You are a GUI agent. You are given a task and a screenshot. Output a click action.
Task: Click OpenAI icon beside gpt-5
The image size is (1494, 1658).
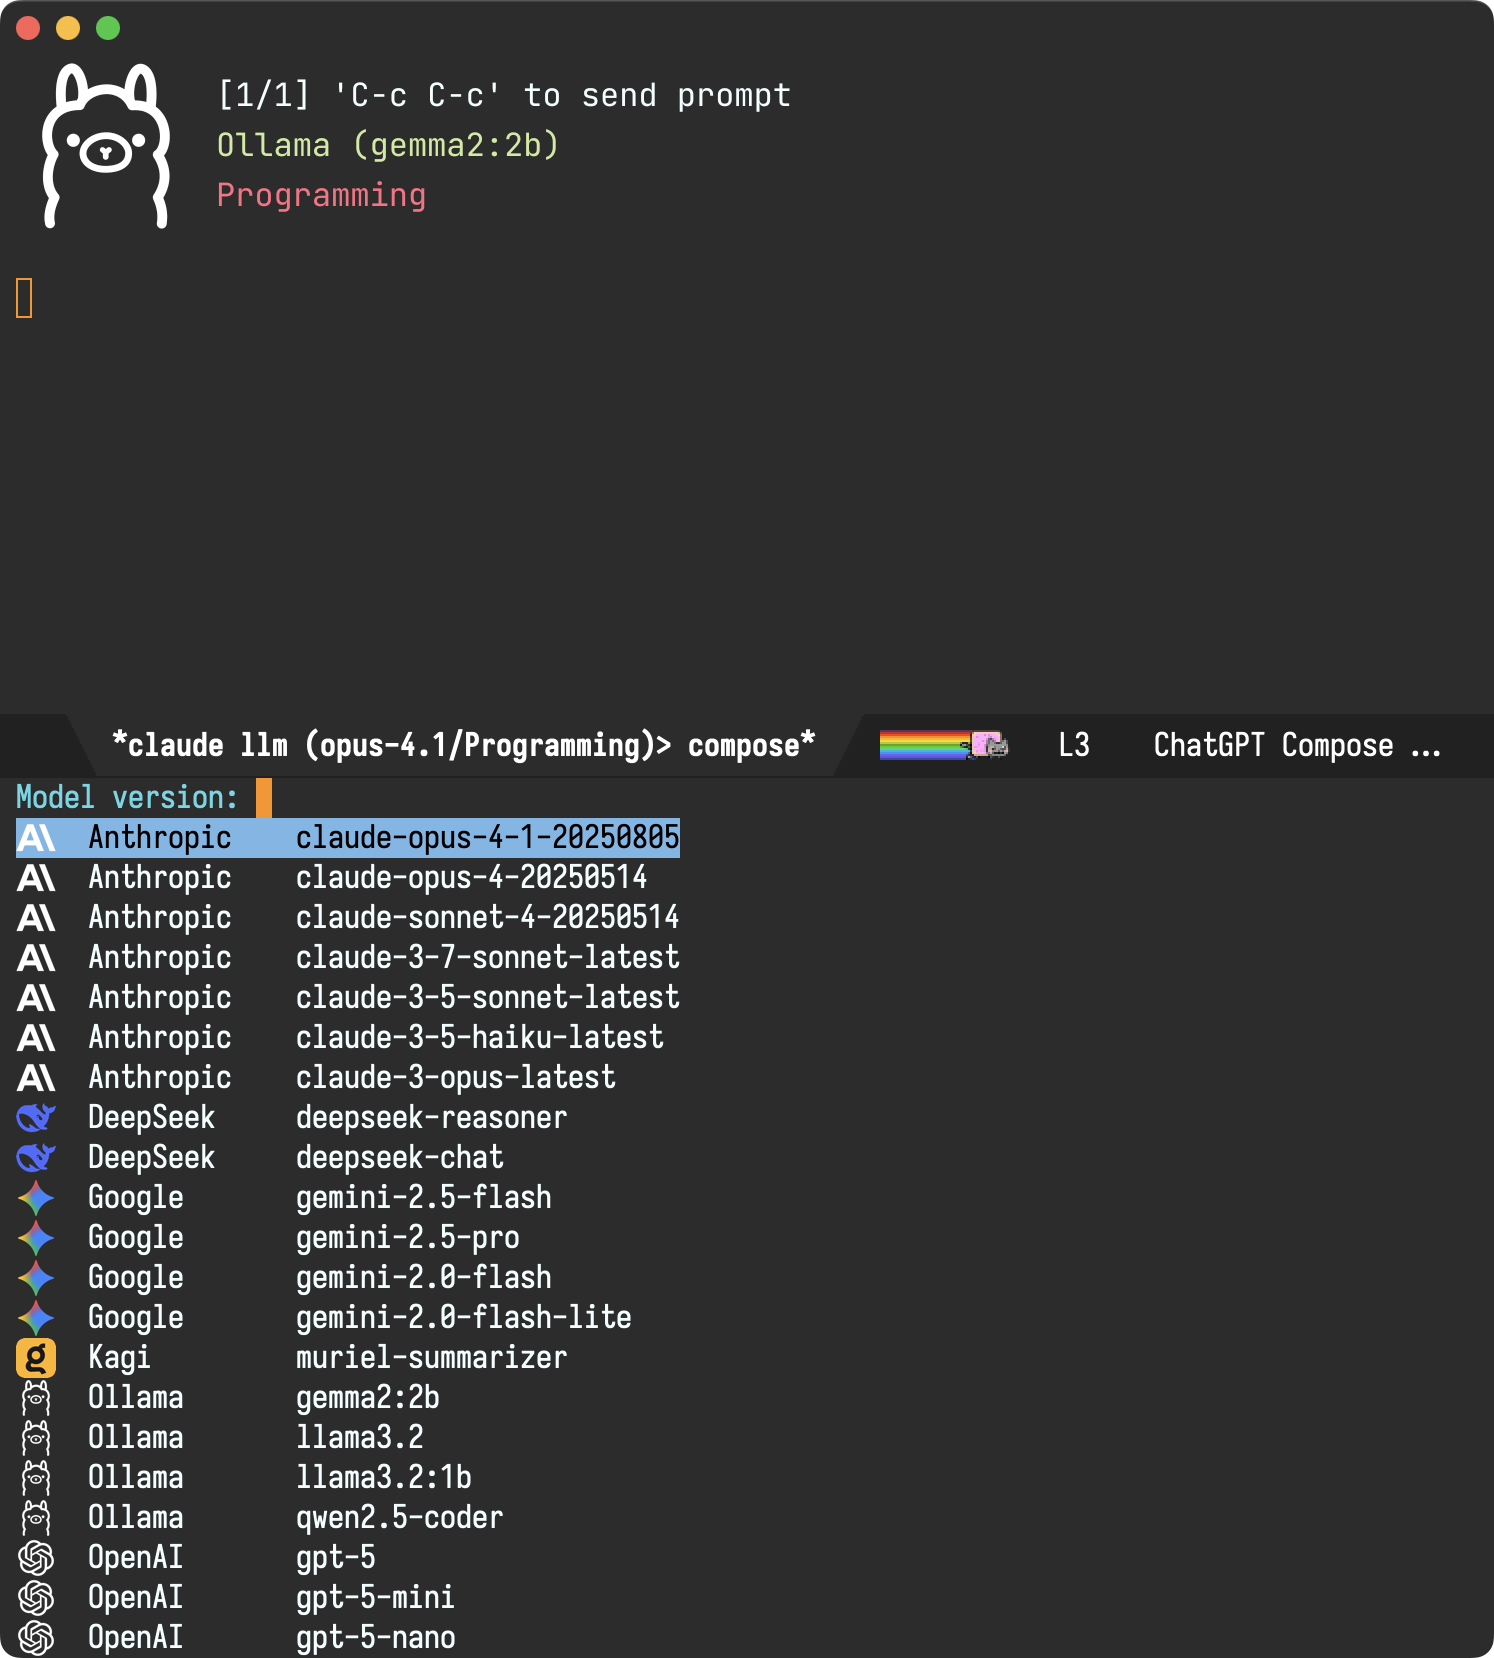click(36, 1557)
